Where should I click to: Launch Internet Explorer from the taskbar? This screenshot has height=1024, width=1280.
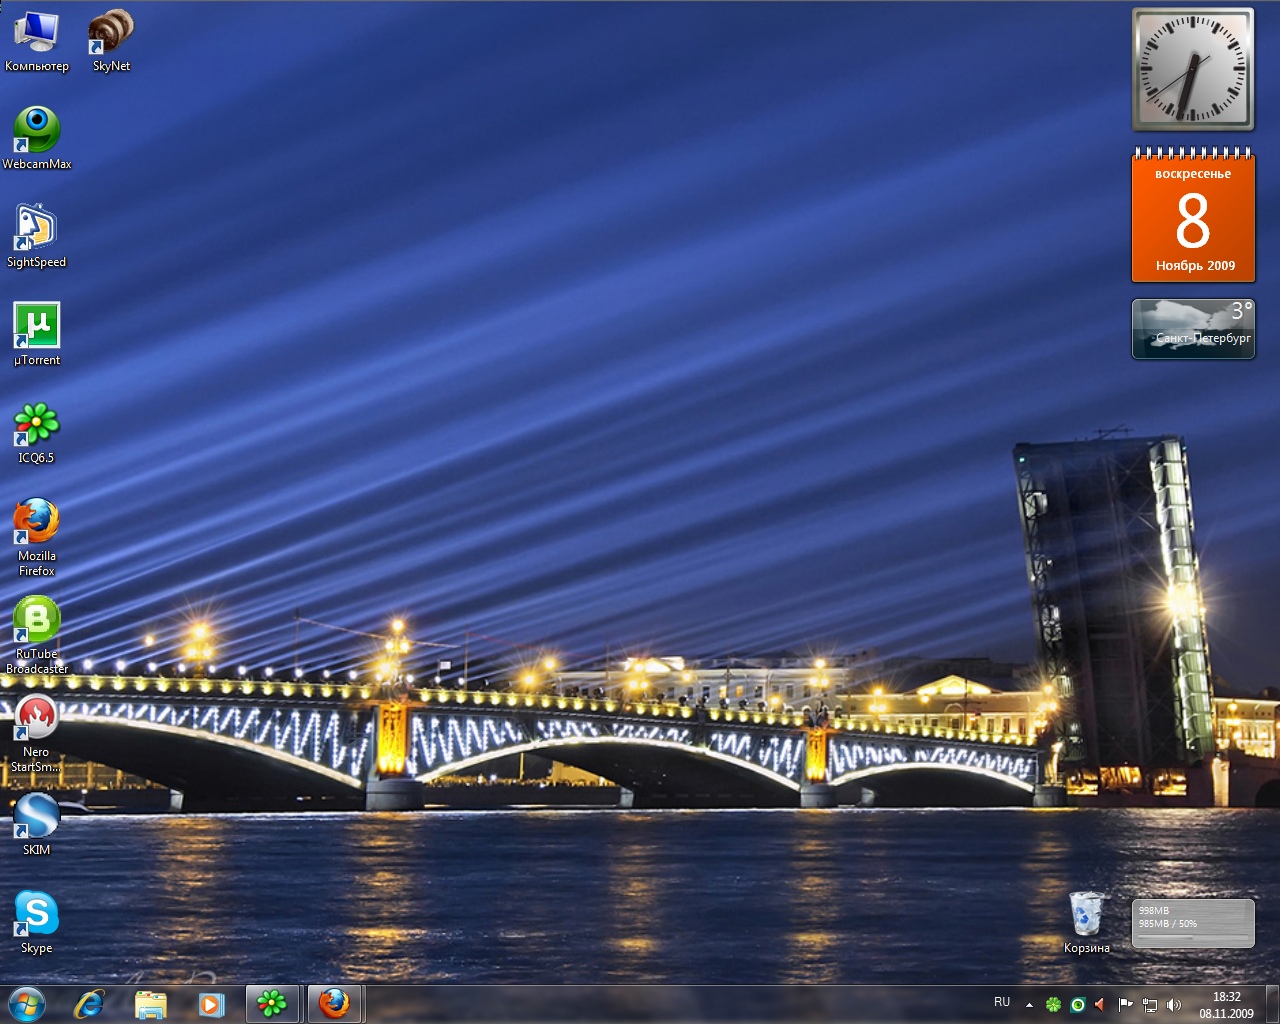[89, 1004]
